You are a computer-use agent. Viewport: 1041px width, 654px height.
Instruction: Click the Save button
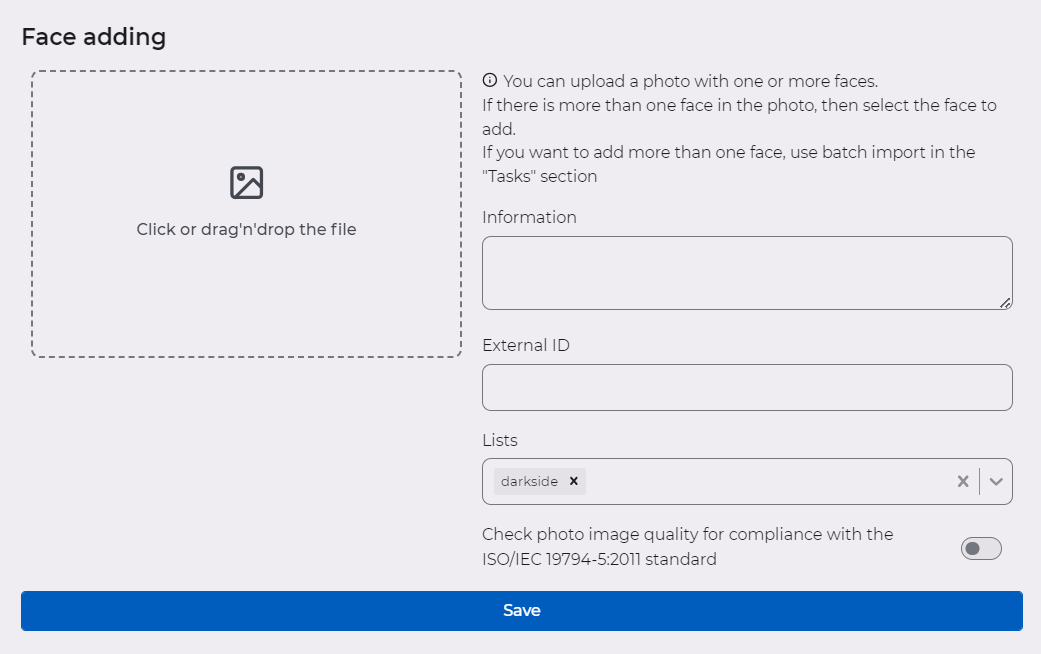click(x=522, y=610)
